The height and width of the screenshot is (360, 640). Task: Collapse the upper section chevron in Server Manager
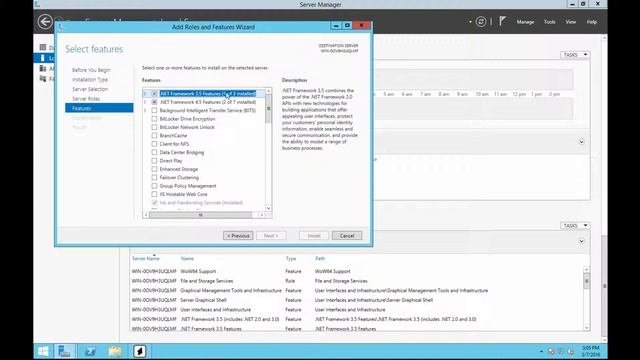(581, 142)
